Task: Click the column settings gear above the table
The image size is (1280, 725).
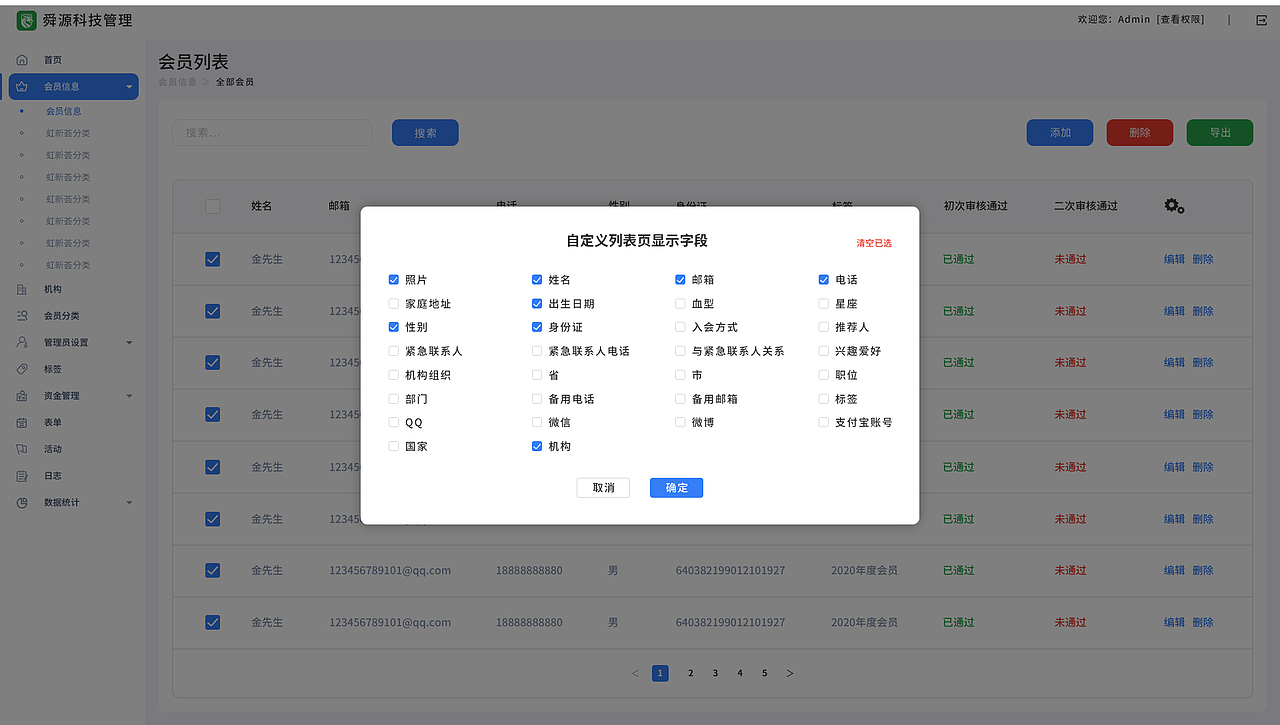Action: pos(1172,205)
